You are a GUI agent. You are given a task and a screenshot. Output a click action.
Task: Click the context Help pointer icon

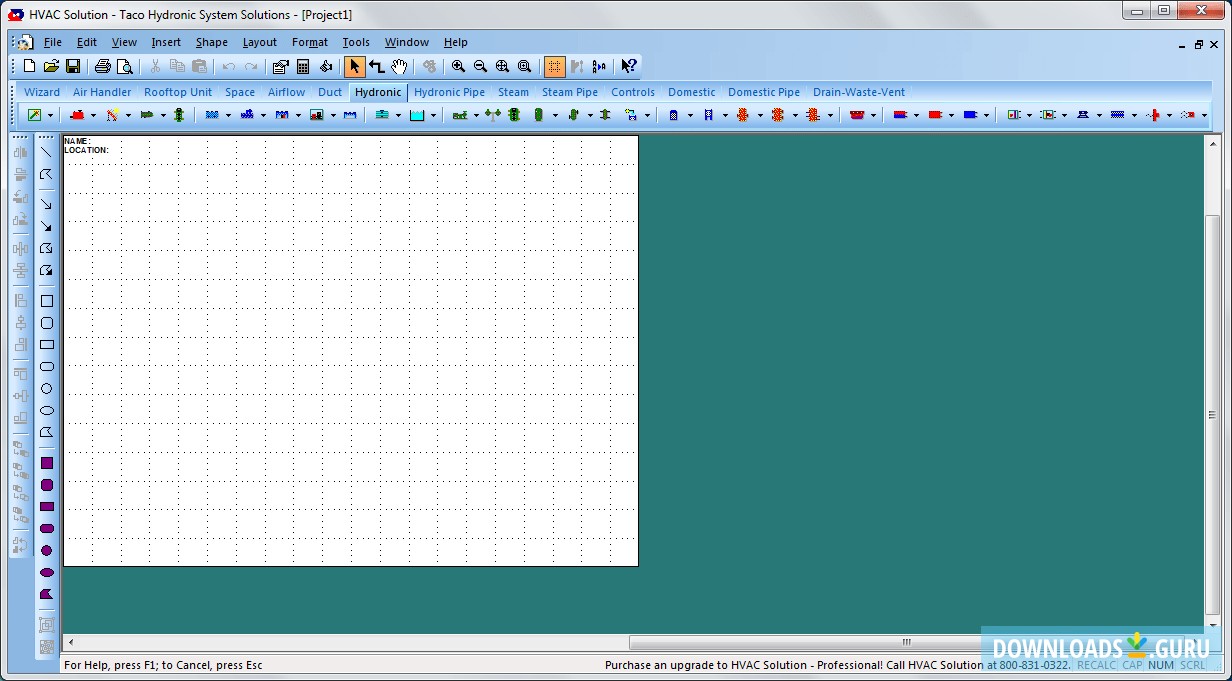(628, 67)
